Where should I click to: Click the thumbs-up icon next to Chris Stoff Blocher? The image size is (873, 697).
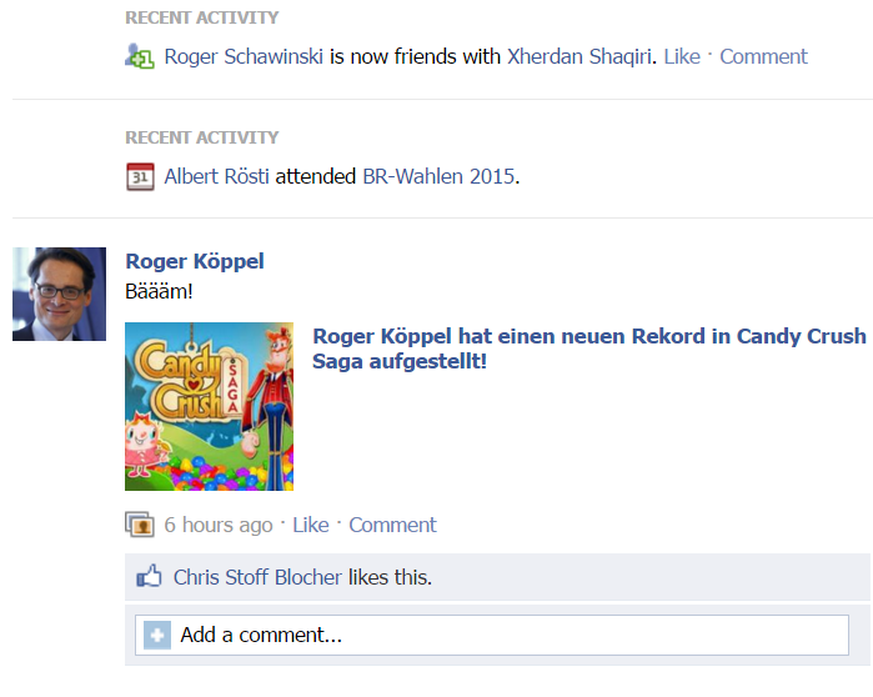pos(149,577)
